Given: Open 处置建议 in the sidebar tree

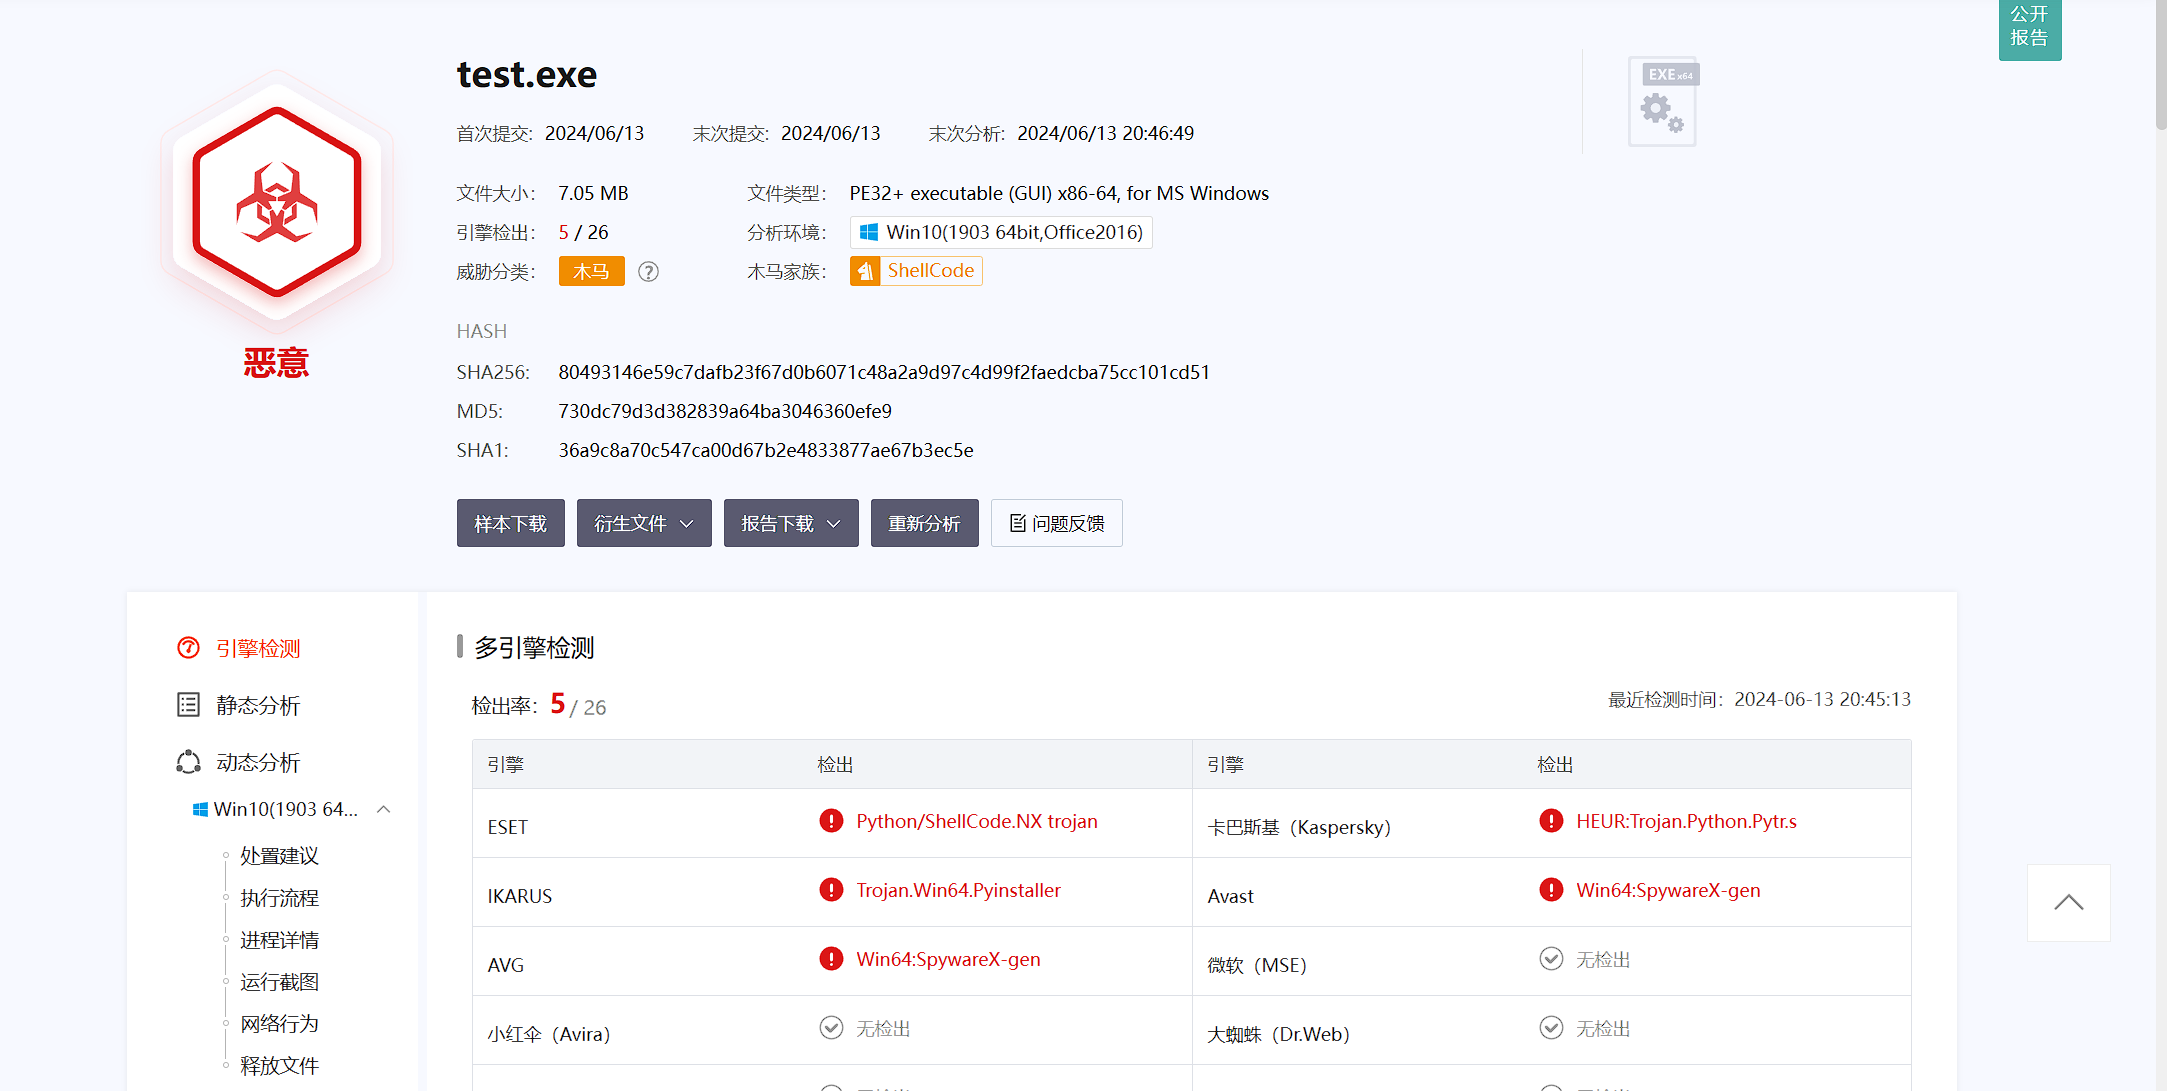Looking at the screenshot, I should [x=279, y=856].
